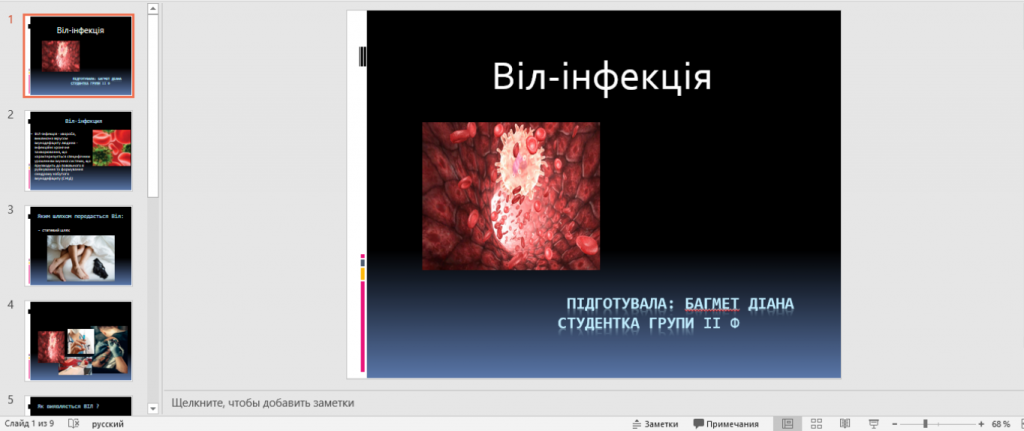
Task: Switch to Normal view in status bar
Action: (788, 424)
